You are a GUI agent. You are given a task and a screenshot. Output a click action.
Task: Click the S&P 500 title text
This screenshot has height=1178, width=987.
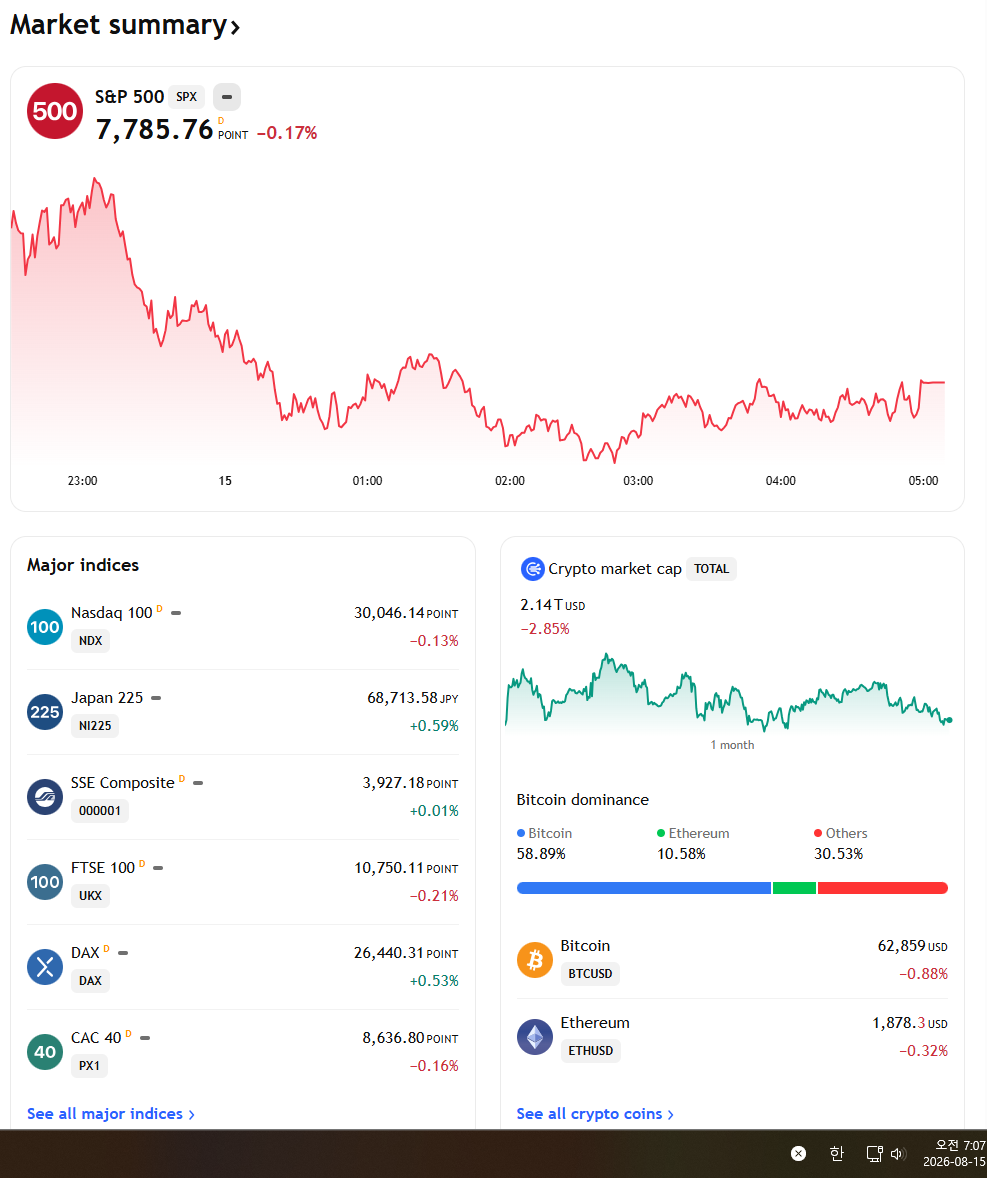[129, 97]
